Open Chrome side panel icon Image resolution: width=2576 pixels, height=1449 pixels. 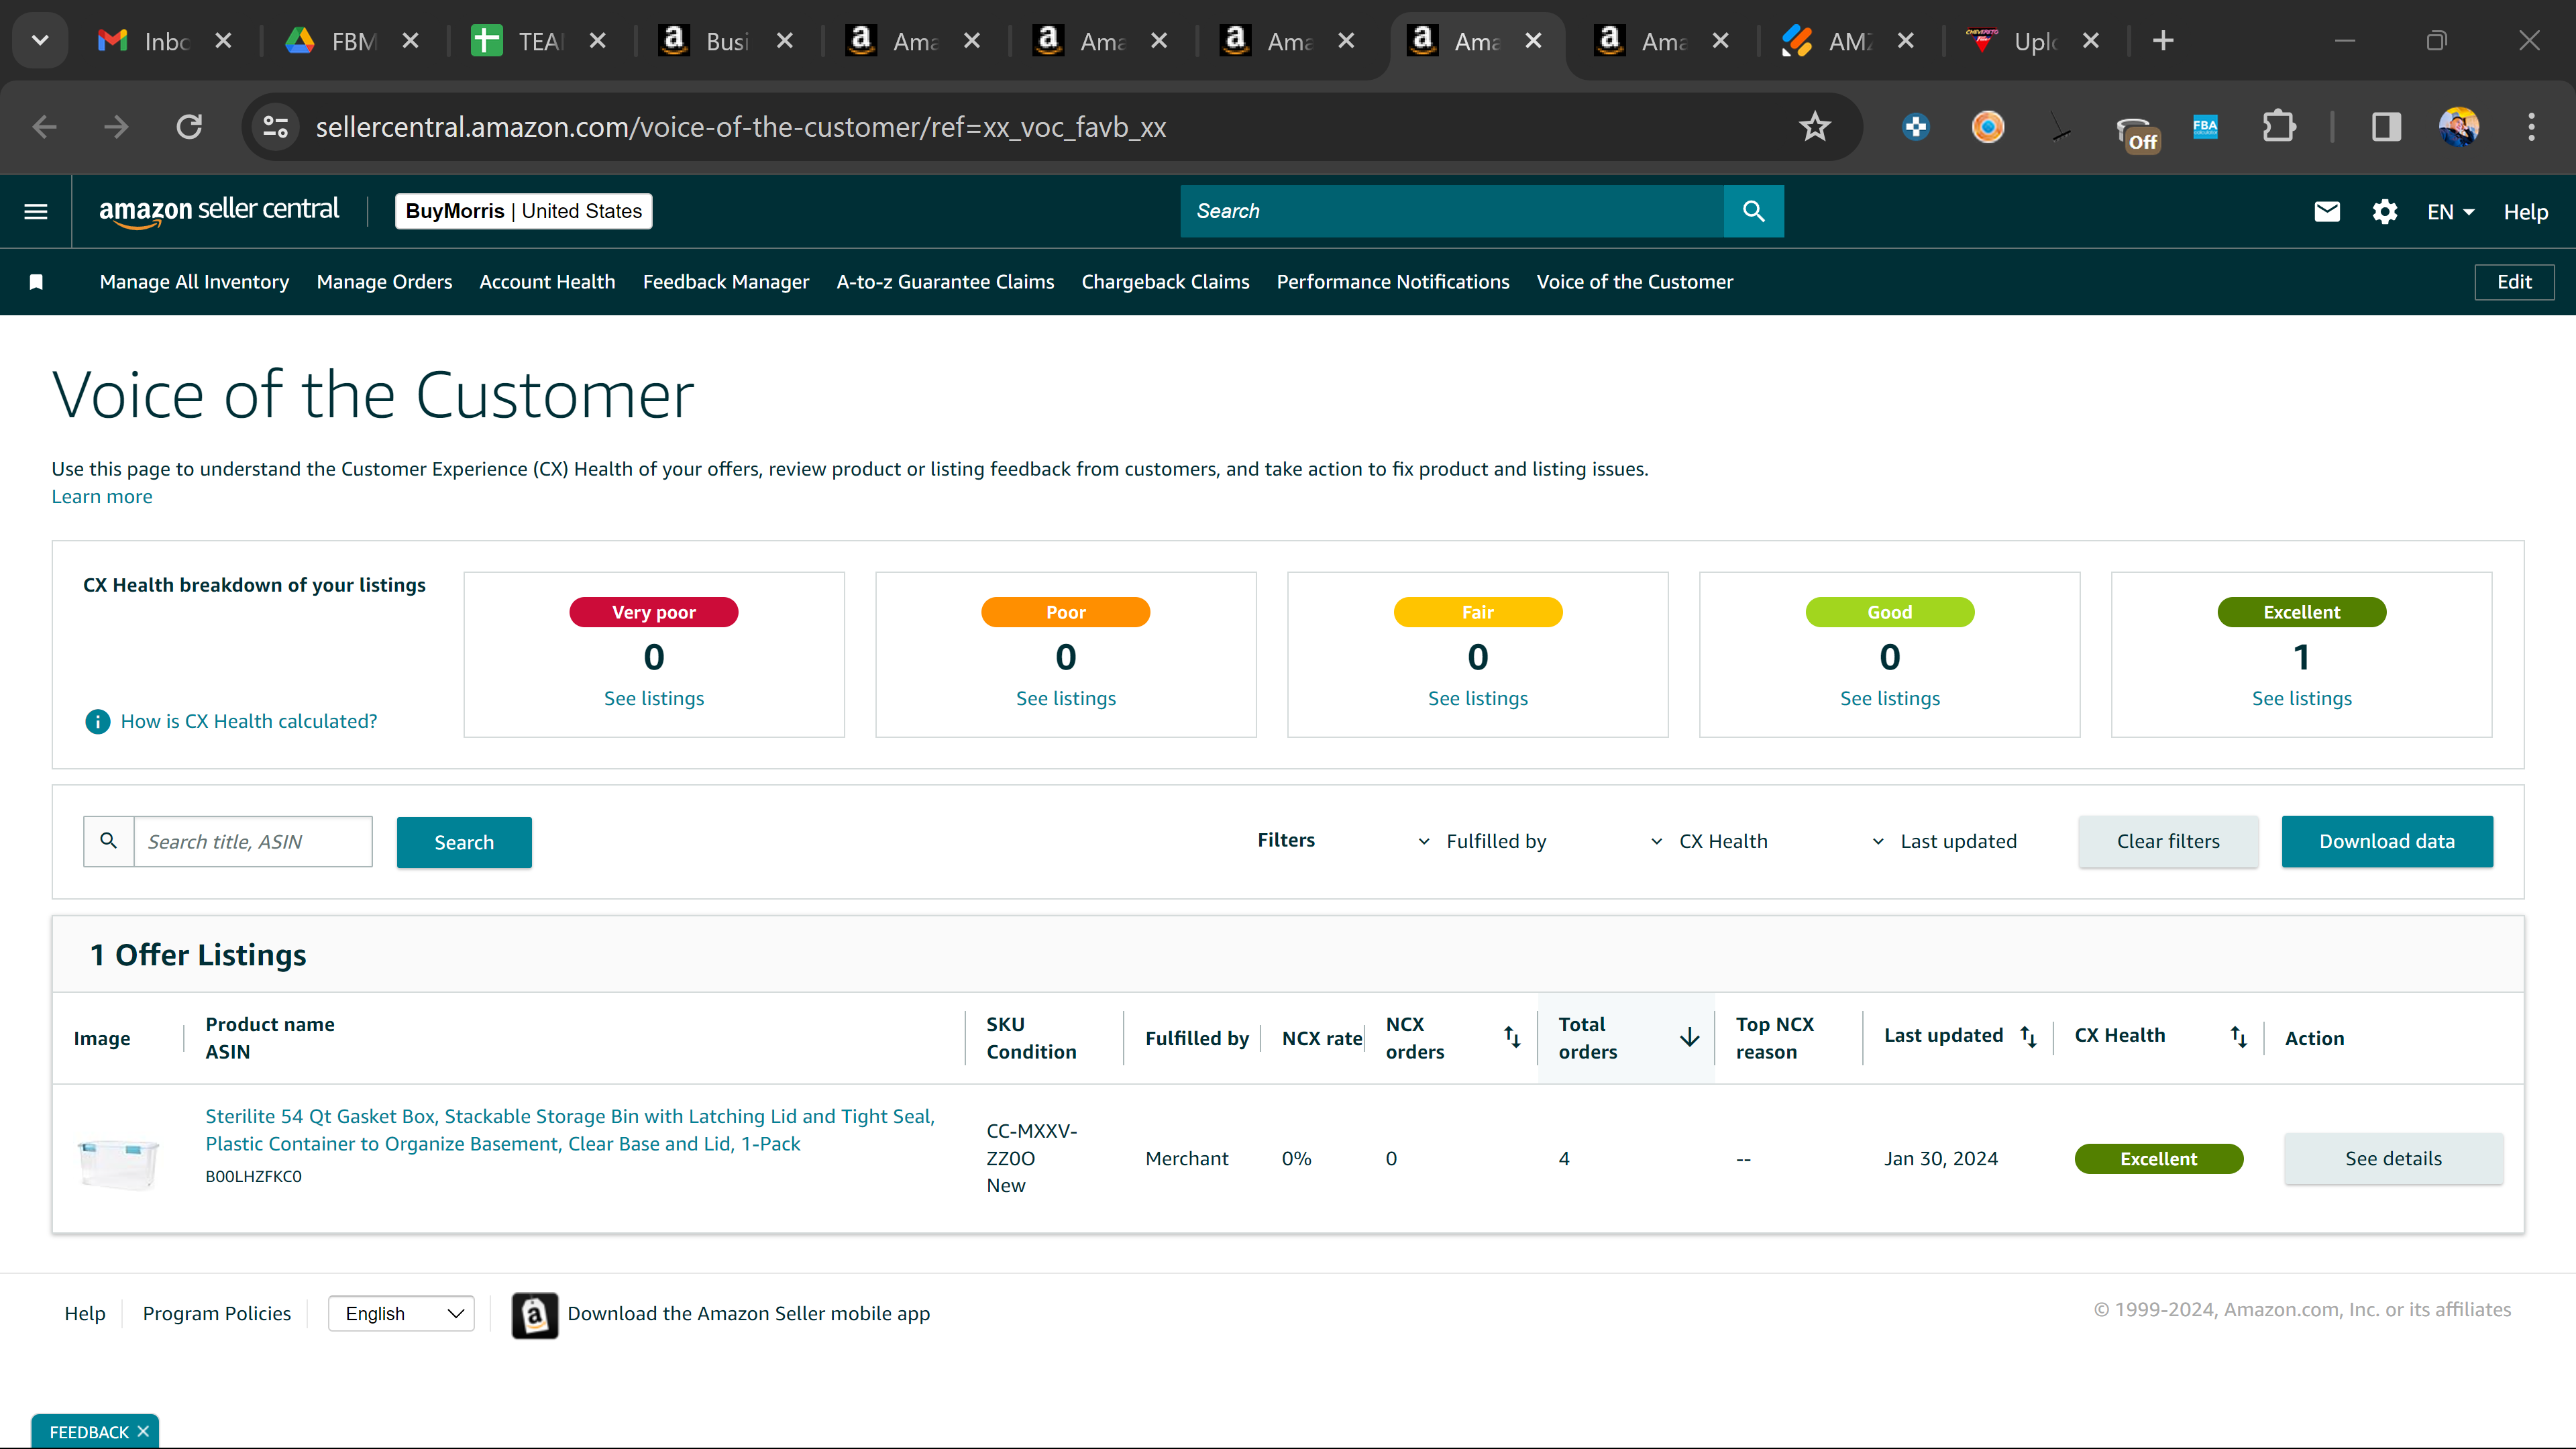click(2386, 127)
